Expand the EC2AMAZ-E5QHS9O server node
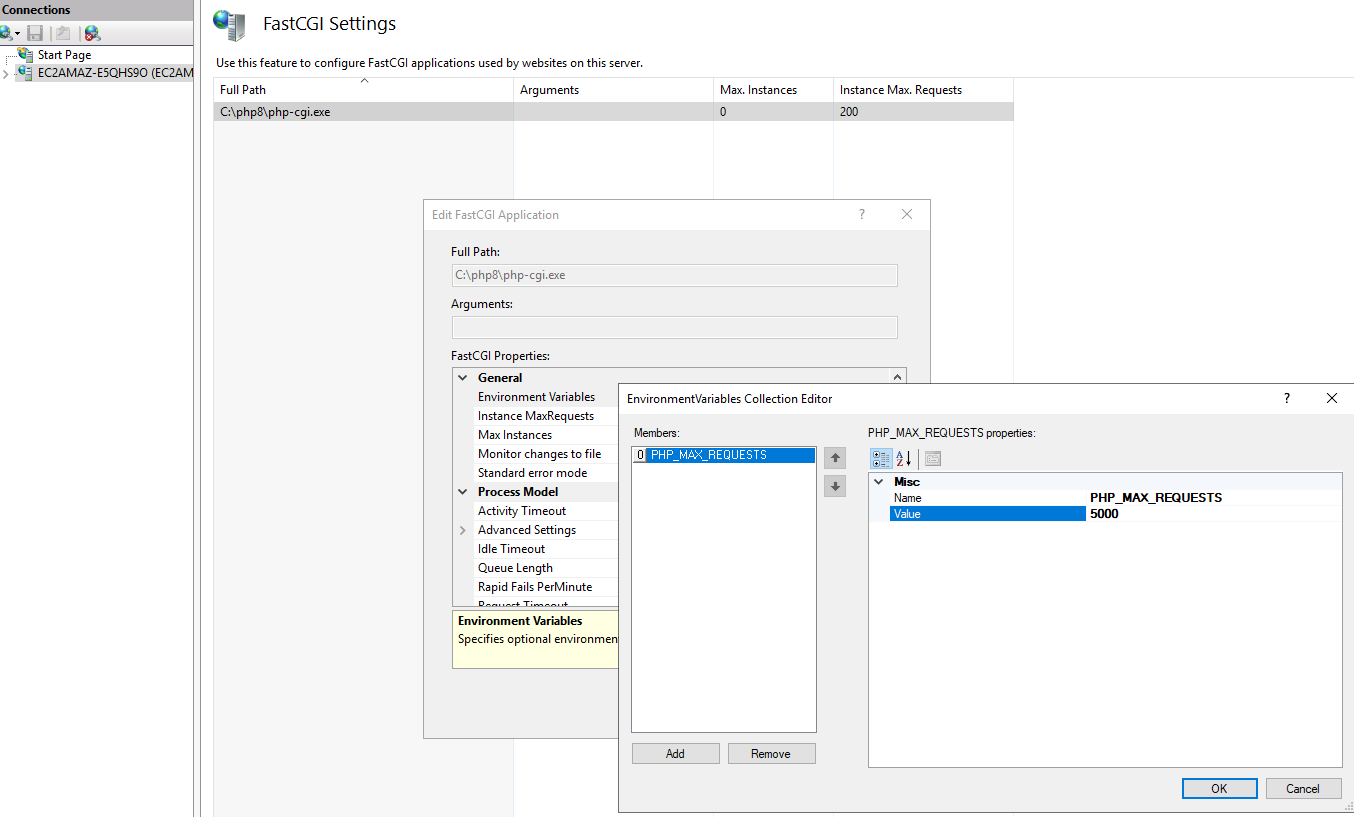Screen dimensions: 1354x817 (x=6, y=74)
